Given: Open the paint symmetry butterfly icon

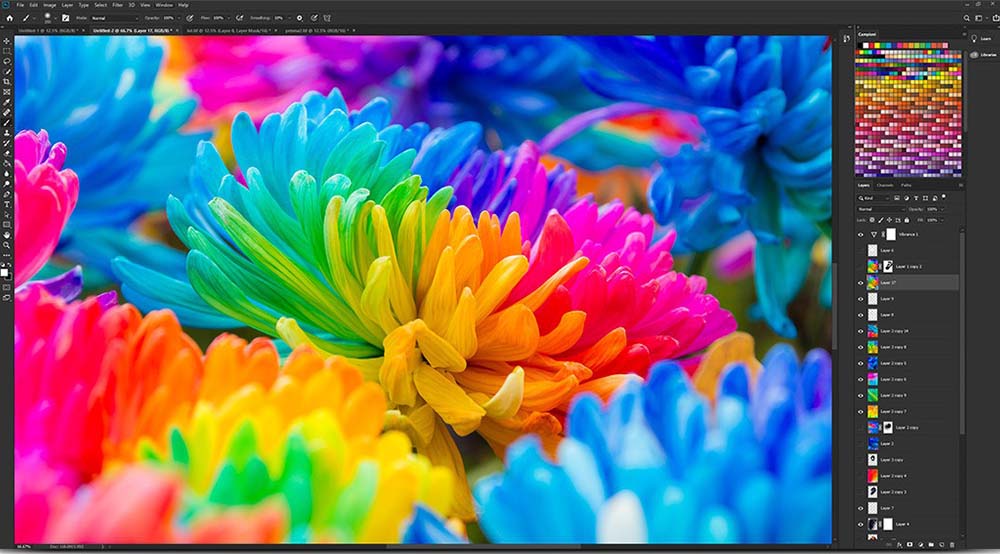Looking at the screenshot, I should point(327,18).
